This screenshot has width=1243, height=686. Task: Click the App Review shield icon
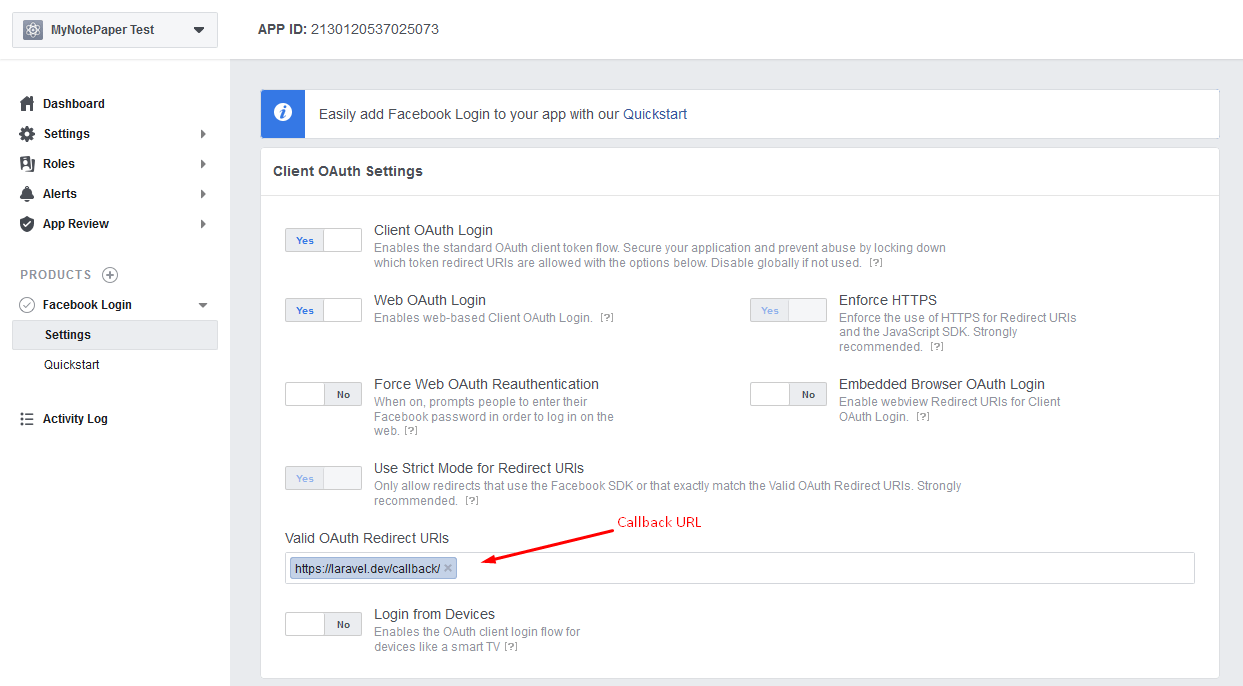[x=27, y=224]
